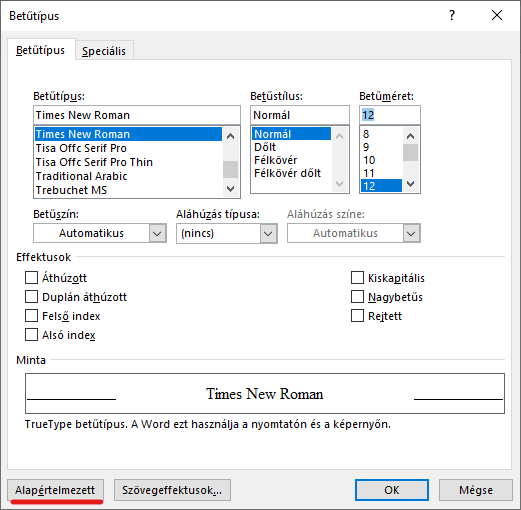Close the Betűtípus dialog

[x=497, y=15]
